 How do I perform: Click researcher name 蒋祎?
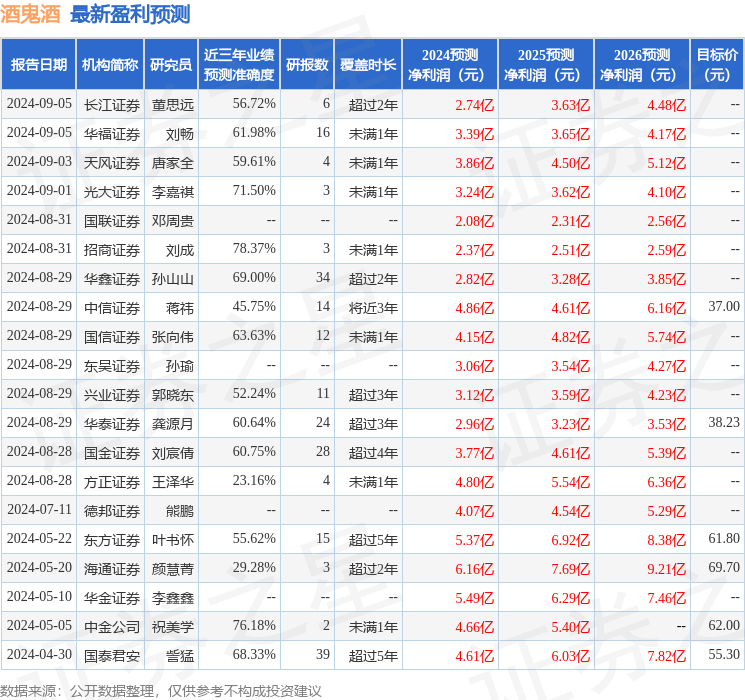coord(180,308)
